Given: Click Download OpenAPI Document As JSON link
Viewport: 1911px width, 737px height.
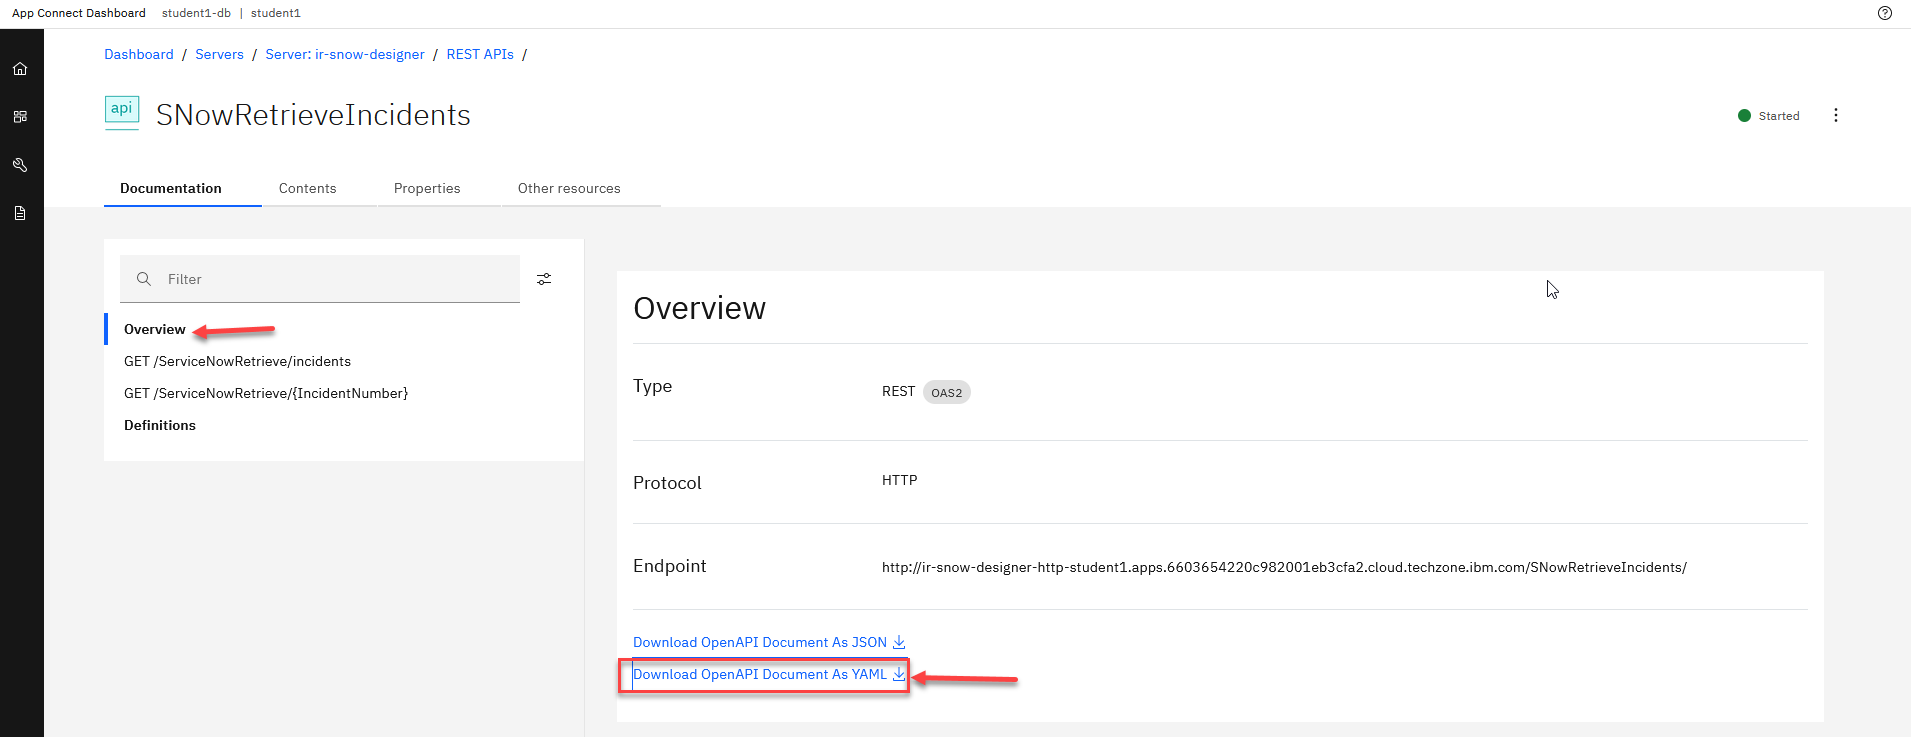Looking at the screenshot, I should pos(759,642).
